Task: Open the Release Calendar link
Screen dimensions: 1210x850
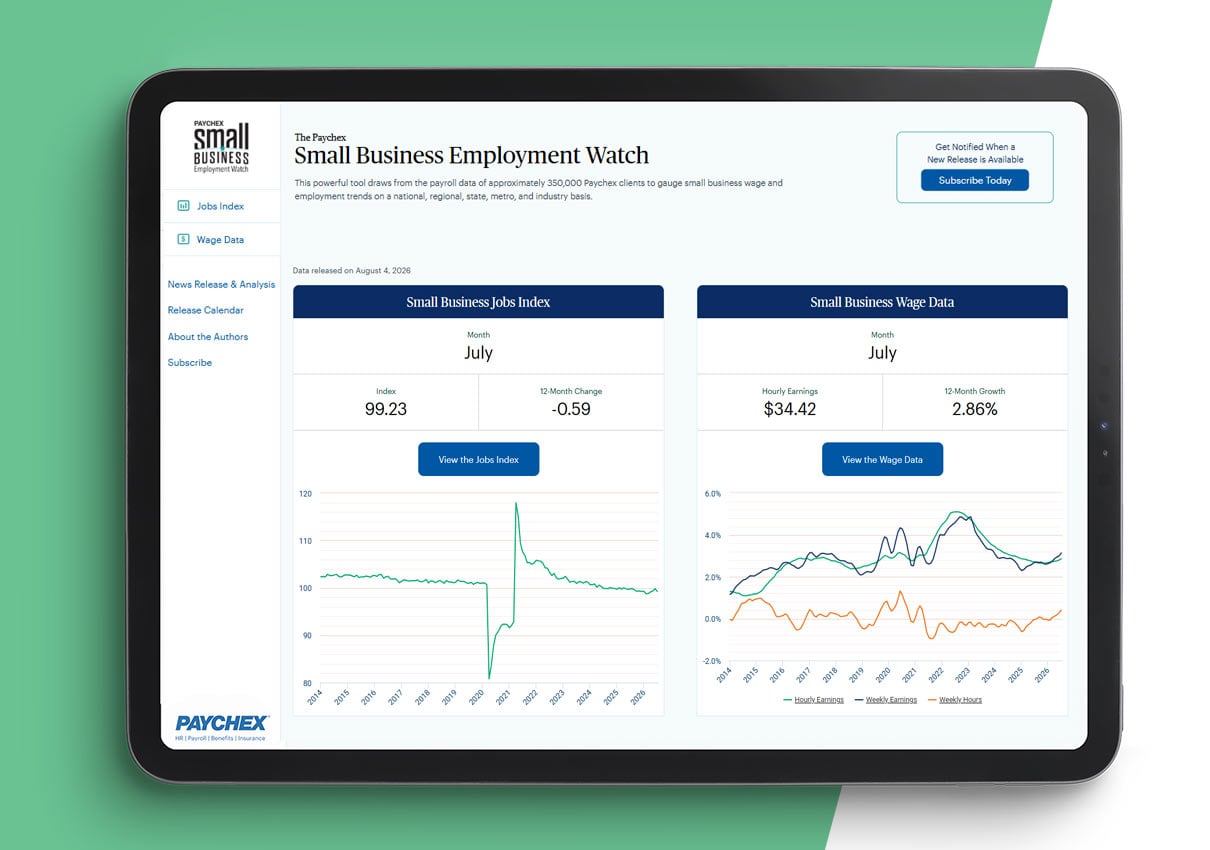Action: 205,311
